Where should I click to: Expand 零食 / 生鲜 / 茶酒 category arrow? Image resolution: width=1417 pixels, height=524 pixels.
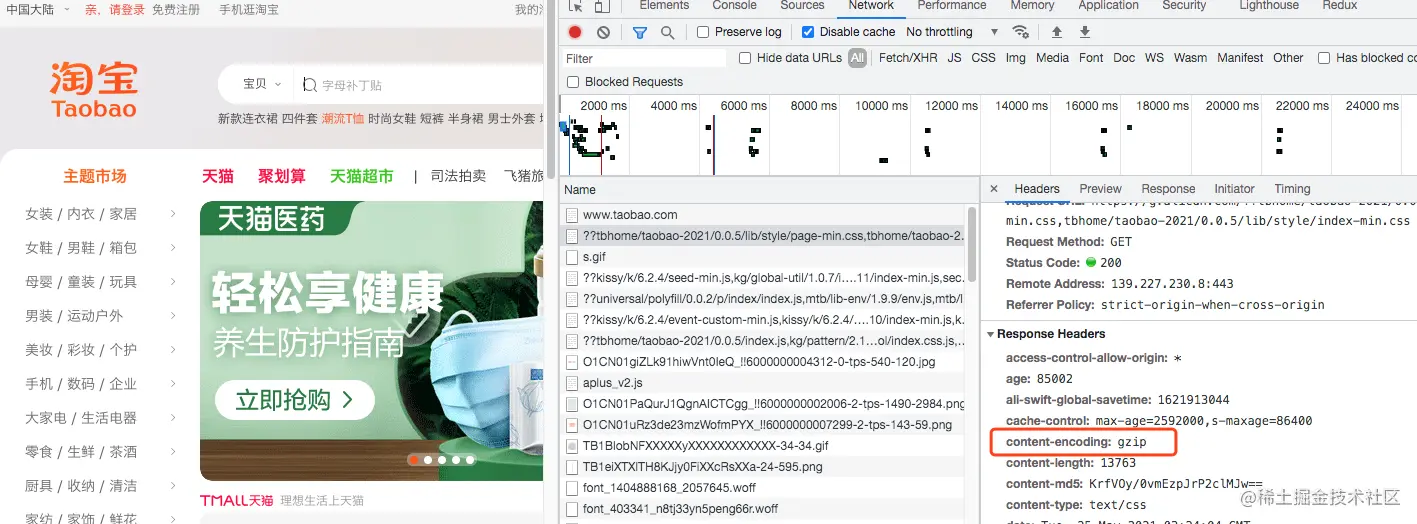173,452
